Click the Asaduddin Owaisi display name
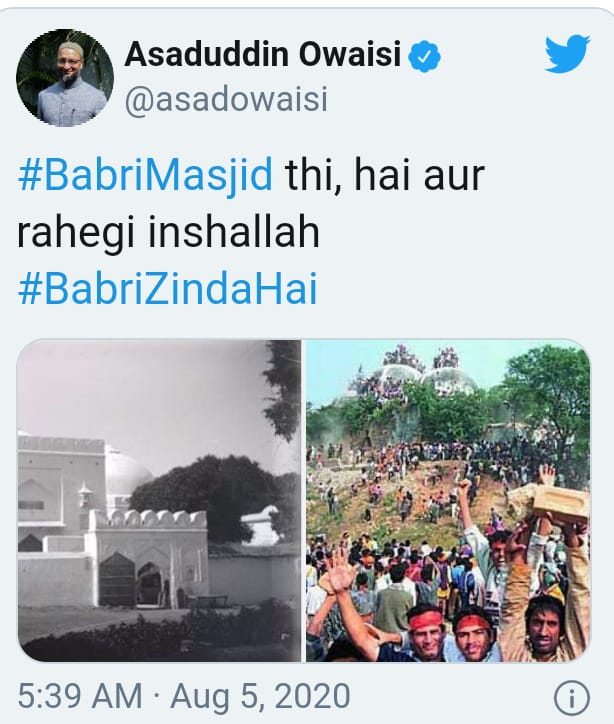 263,54
